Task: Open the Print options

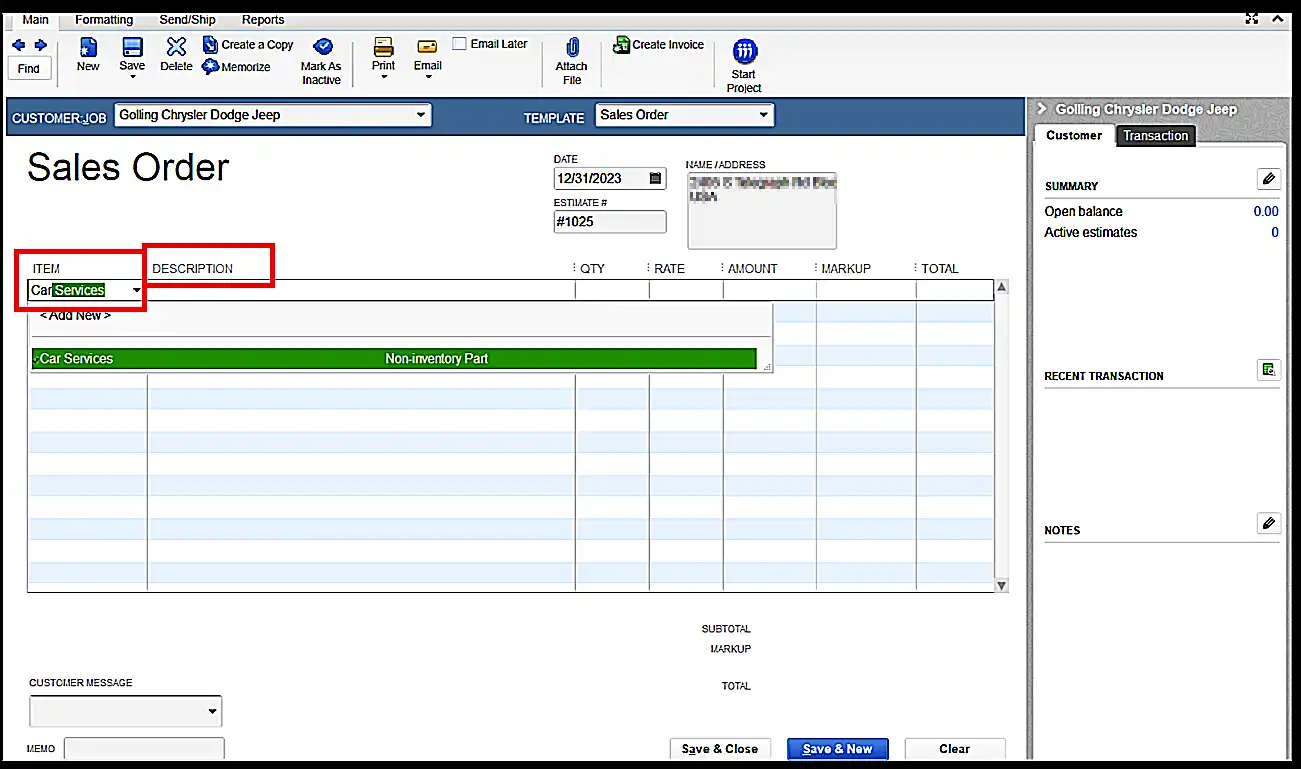Action: click(384, 60)
